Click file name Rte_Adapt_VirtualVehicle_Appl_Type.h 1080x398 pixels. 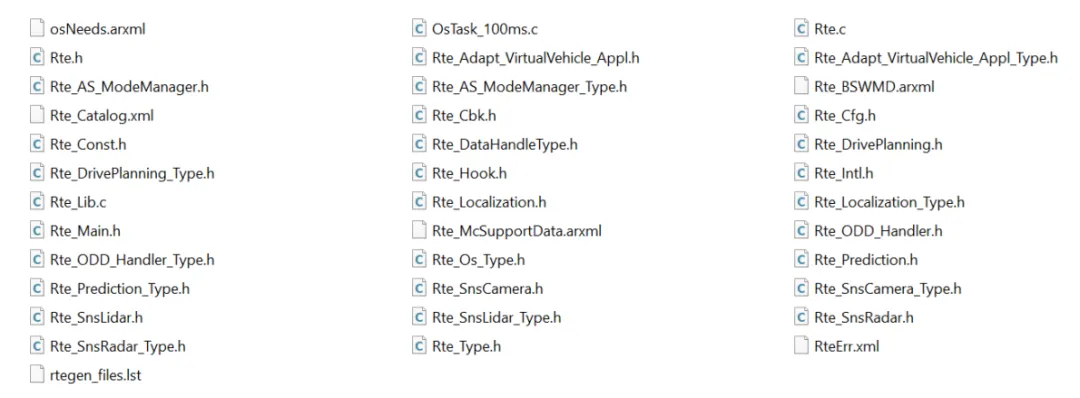coord(935,58)
